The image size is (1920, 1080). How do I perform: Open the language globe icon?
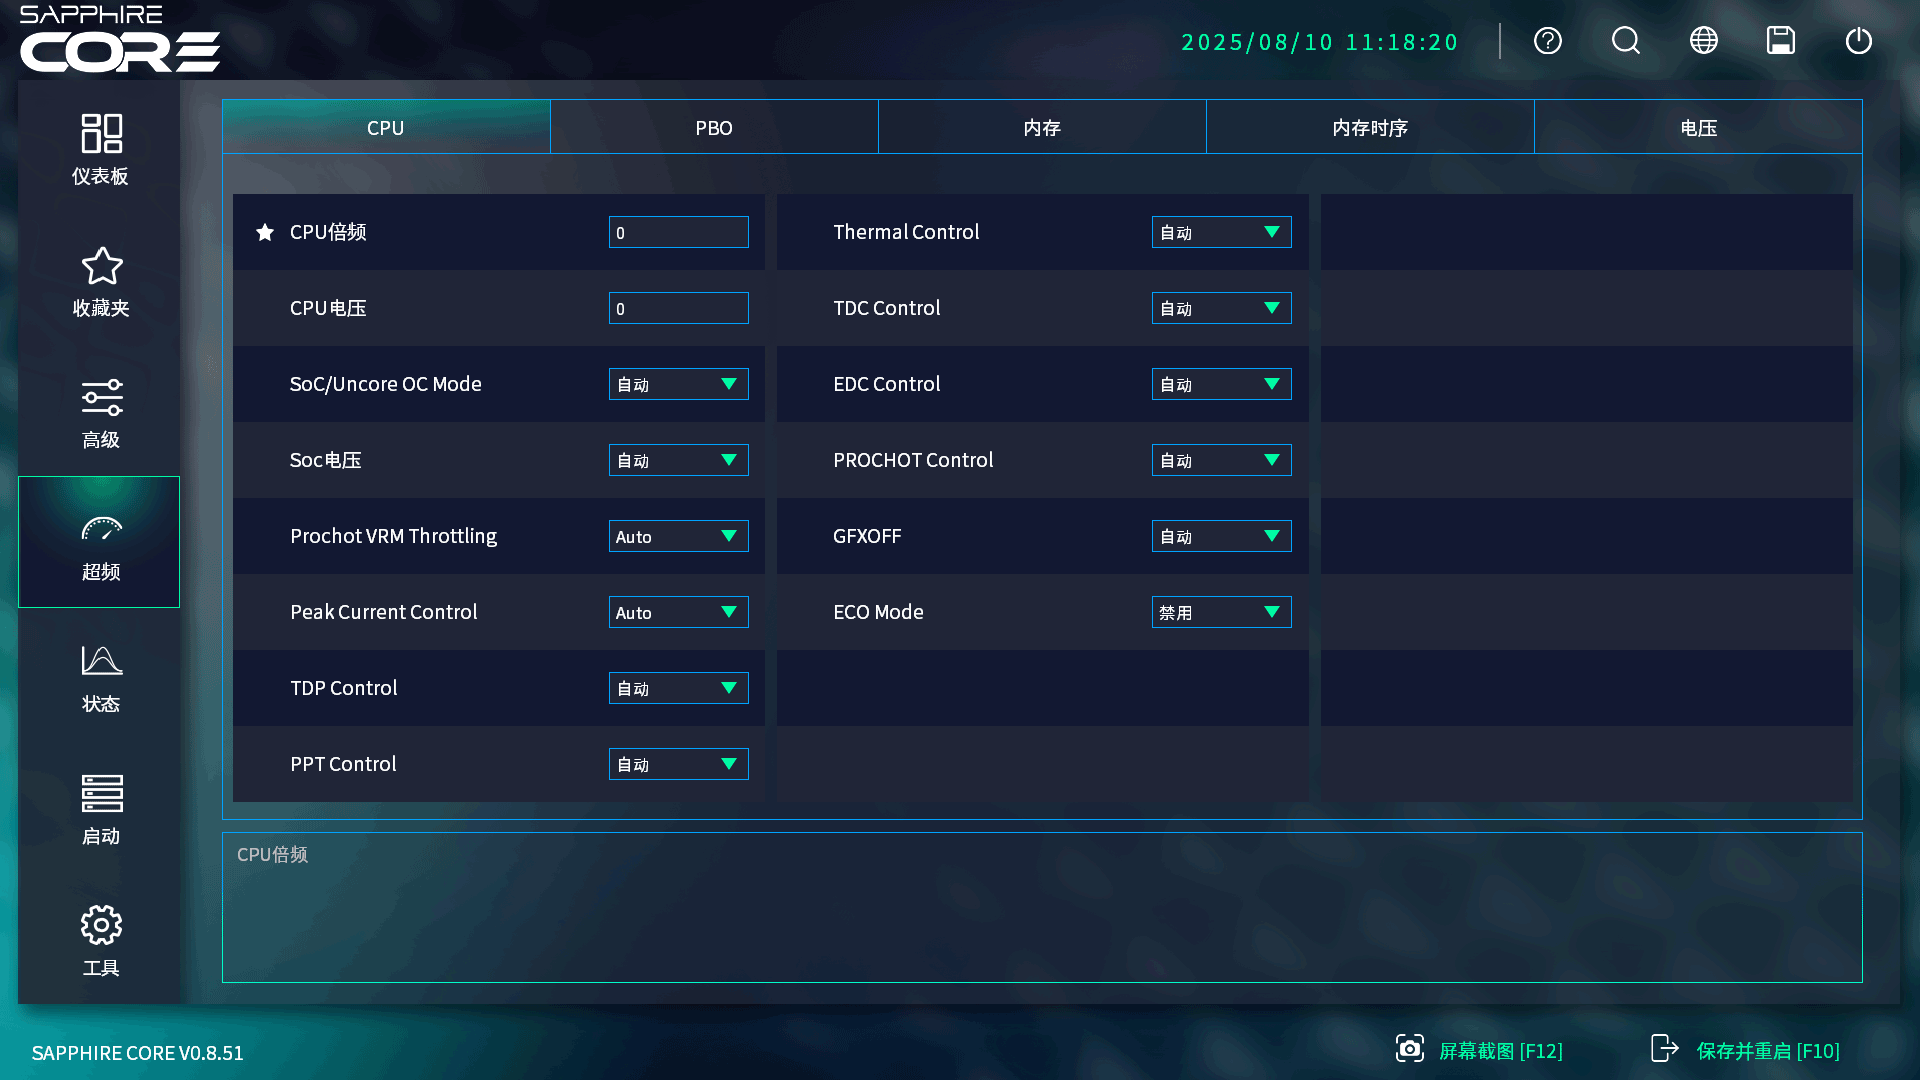1704,41
